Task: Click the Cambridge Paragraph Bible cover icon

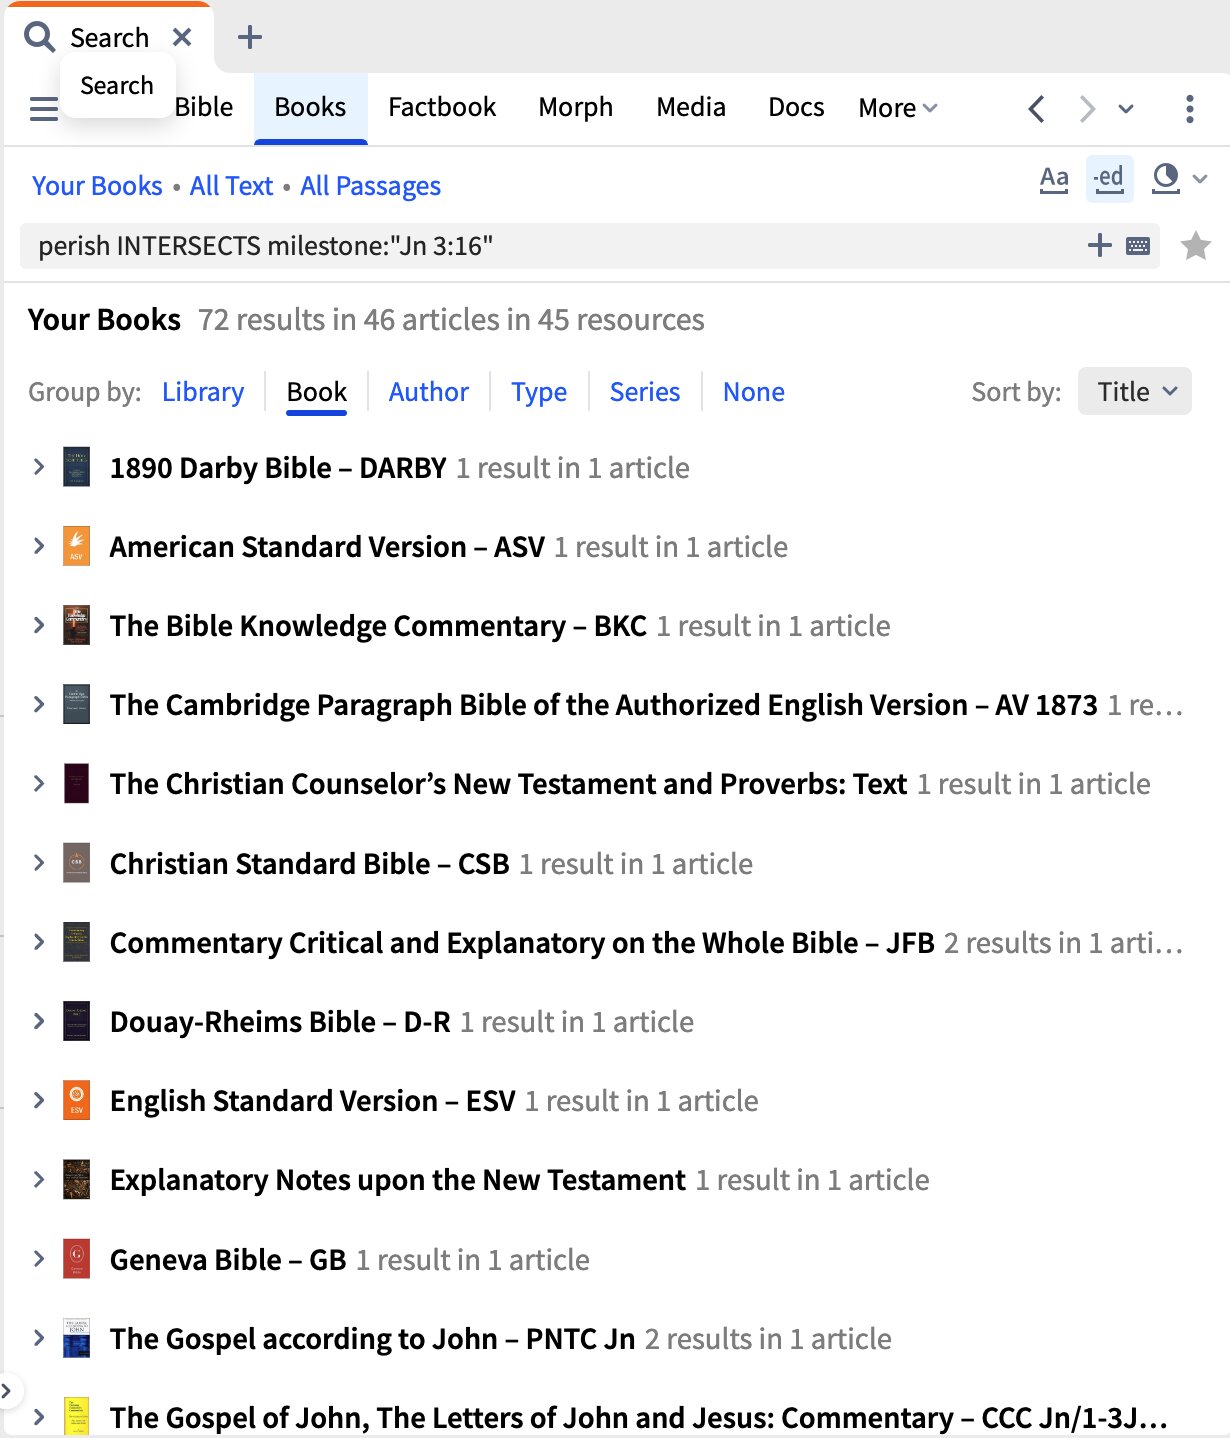Action: pos(76,704)
